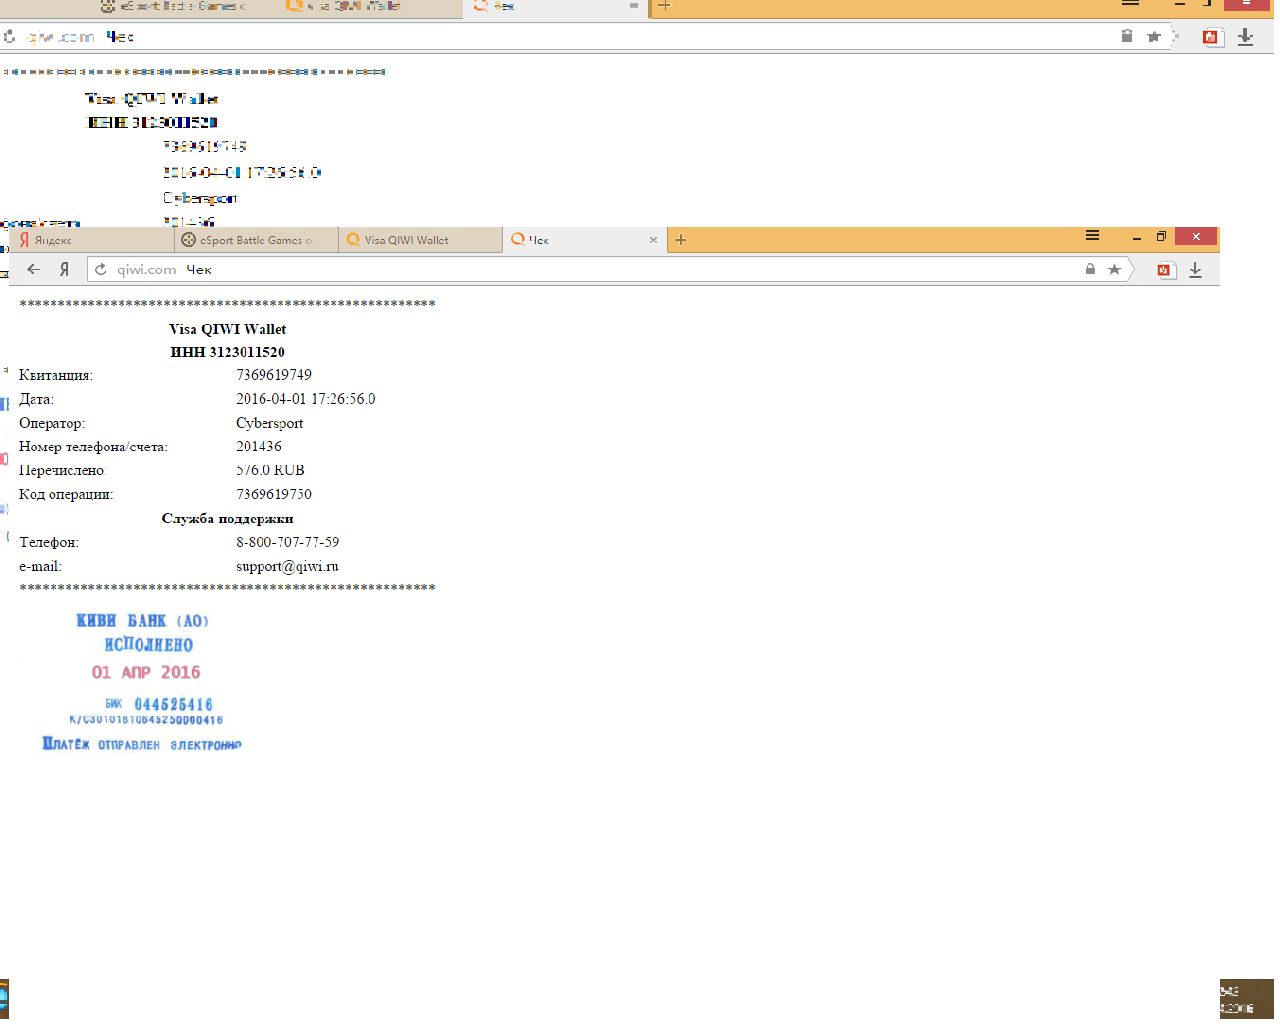This screenshot has width=1280, height=1024.
Task: Click the Код операции: label
Action: click(66, 494)
